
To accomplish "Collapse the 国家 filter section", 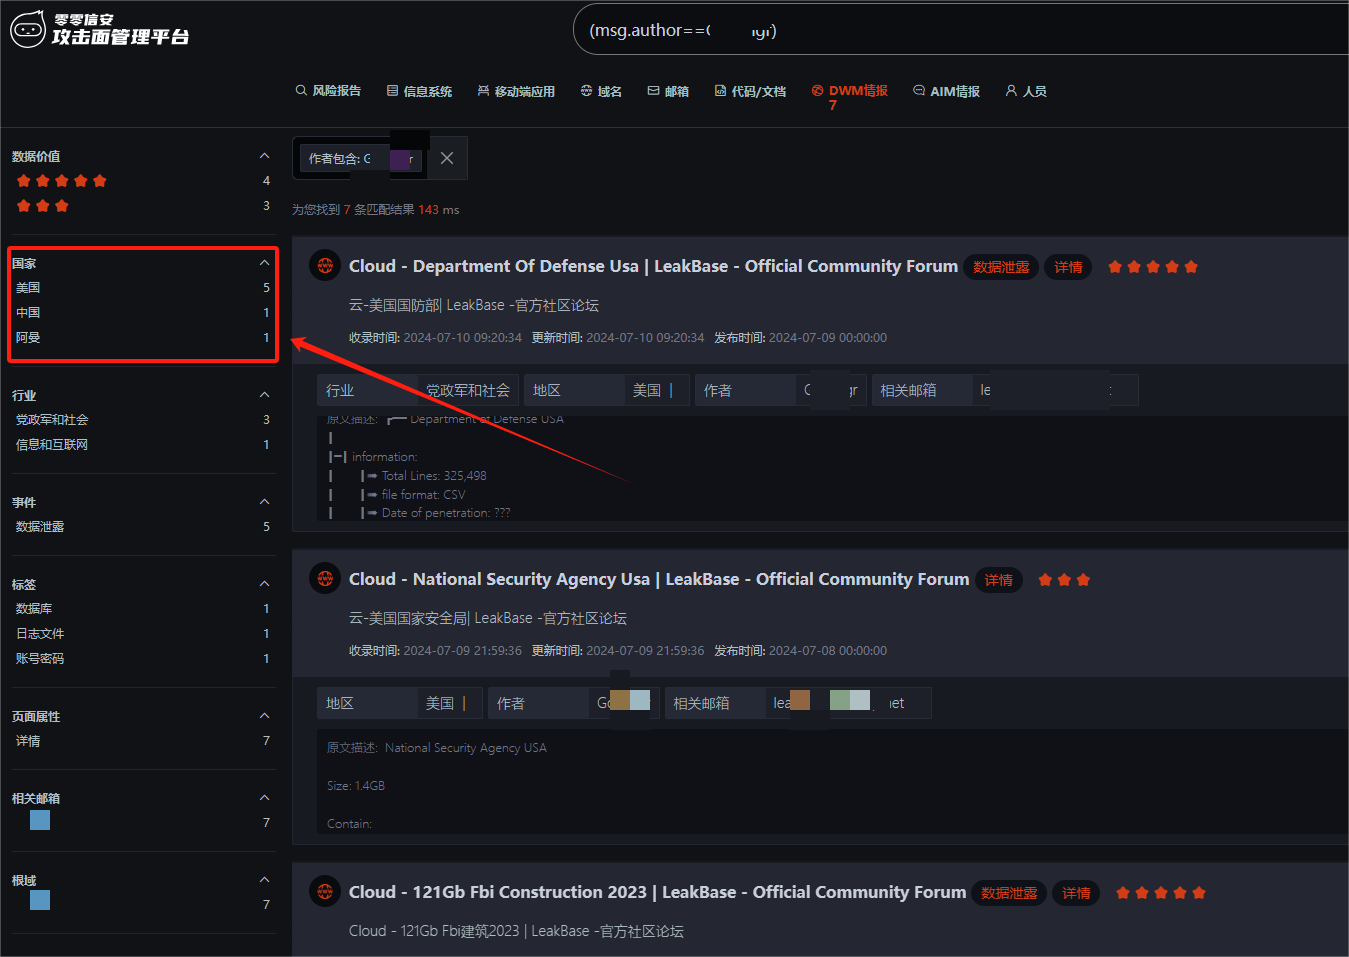I will (x=264, y=263).
